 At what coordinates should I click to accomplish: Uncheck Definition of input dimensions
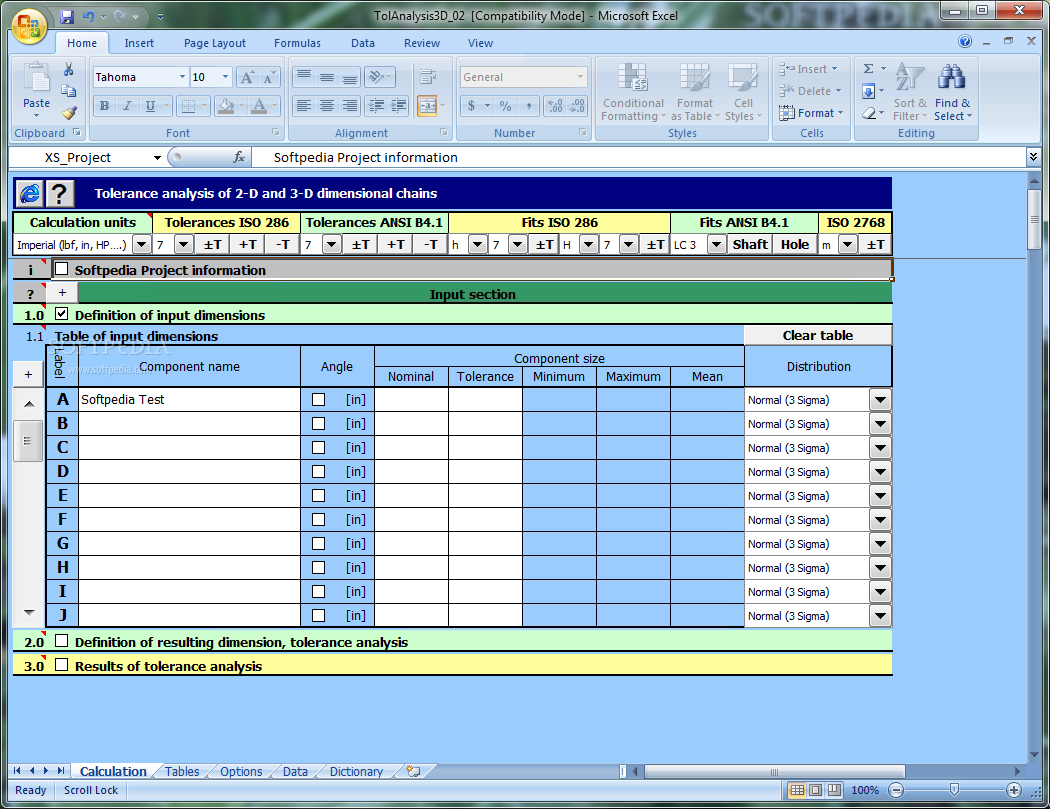[62, 313]
